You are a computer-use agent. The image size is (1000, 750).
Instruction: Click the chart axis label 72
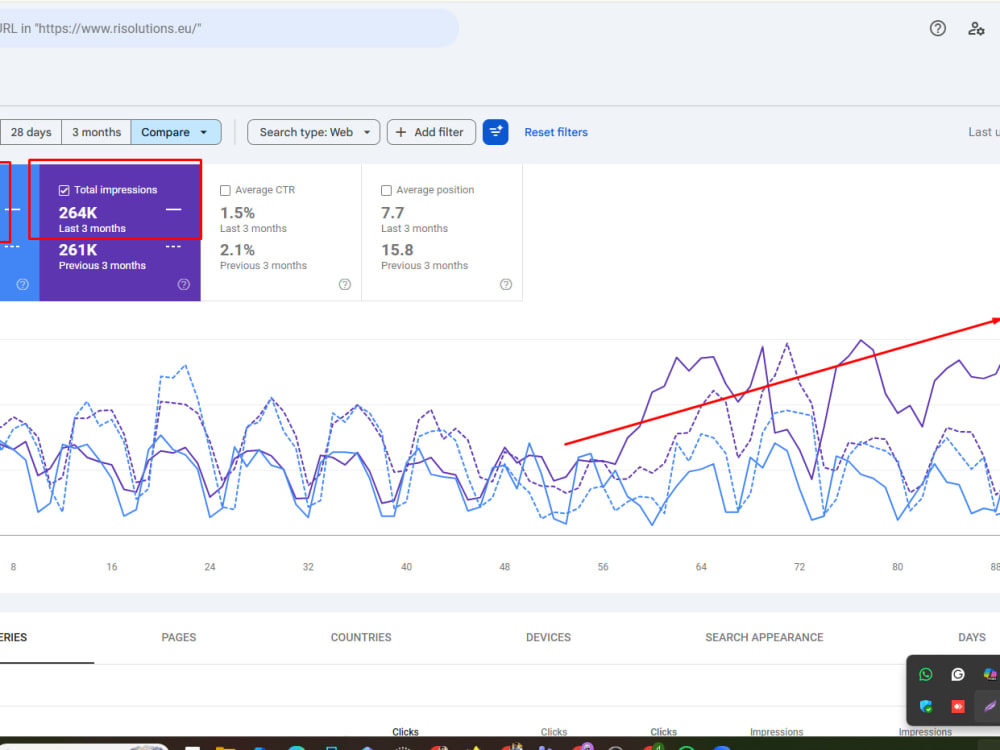click(x=799, y=567)
